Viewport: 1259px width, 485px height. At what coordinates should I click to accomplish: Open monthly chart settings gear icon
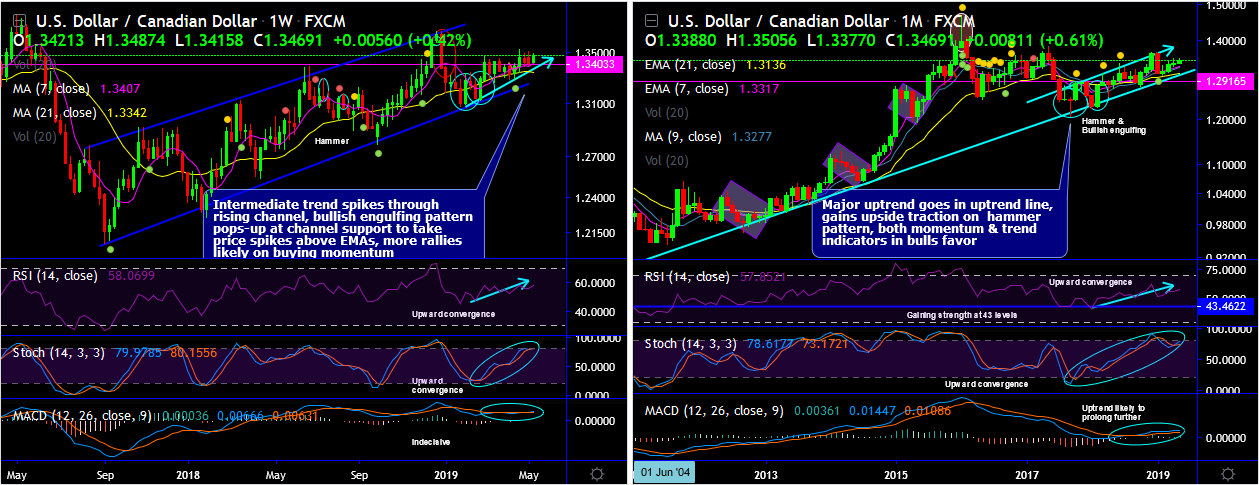click(x=1227, y=473)
